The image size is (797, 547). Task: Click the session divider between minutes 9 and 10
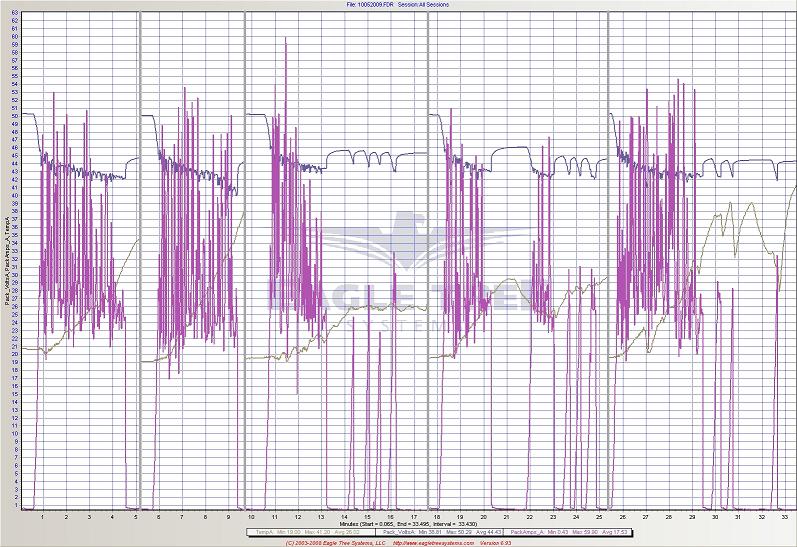tap(245, 260)
